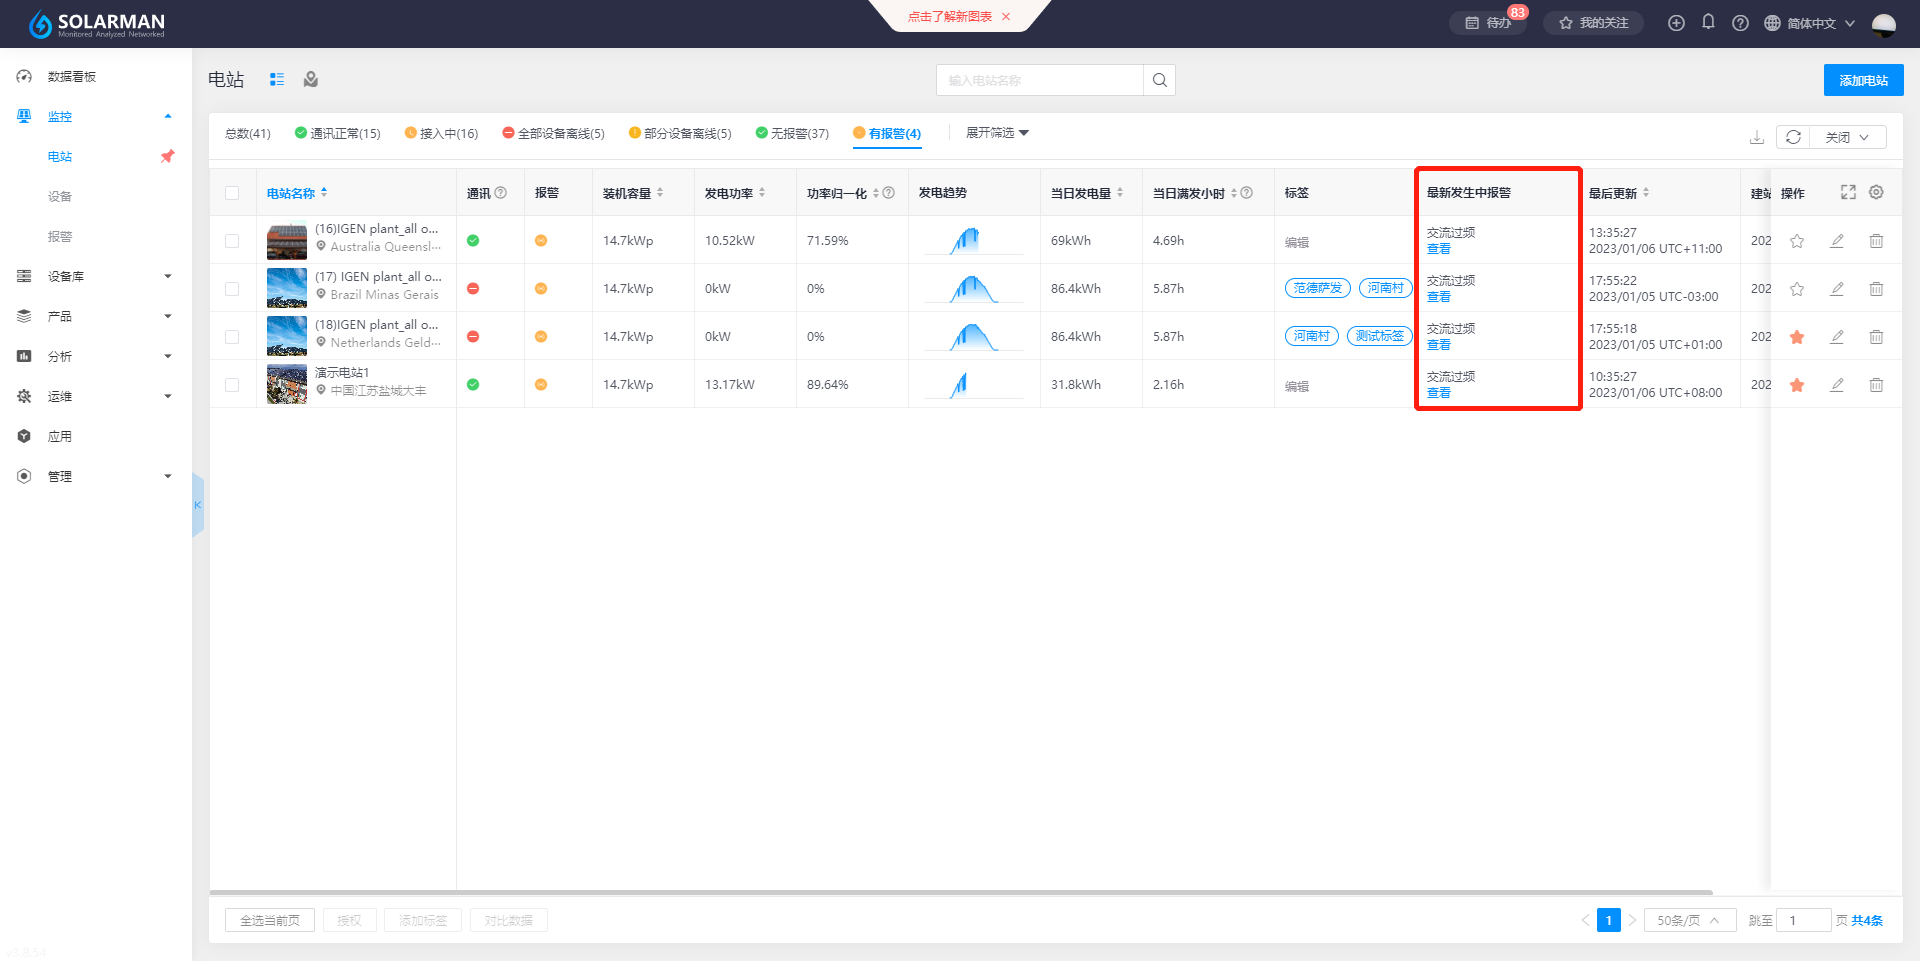Delete the 演示电站1 station row
The height and width of the screenshot is (961, 1920).
pyautogui.click(x=1876, y=385)
